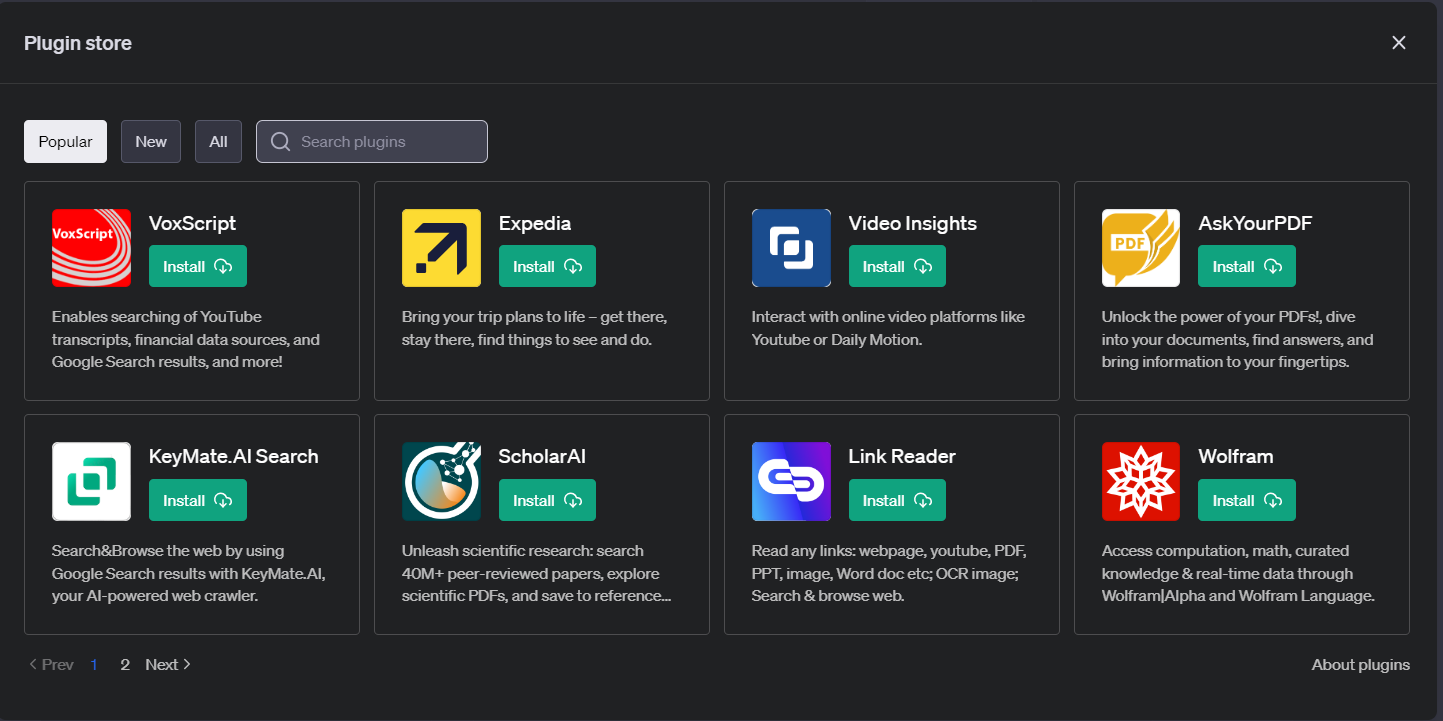Click the VoxScript title text
This screenshot has height=721, width=1443.
193,223
